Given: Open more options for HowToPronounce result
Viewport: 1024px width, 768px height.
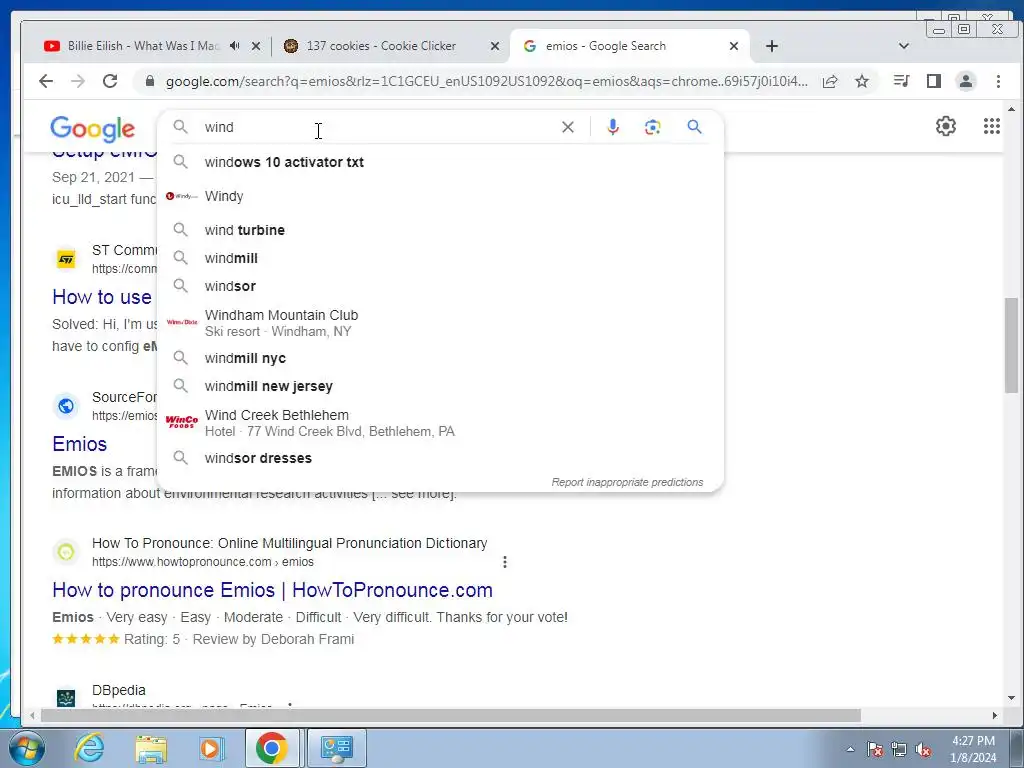Looking at the screenshot, I should [505, 562].
